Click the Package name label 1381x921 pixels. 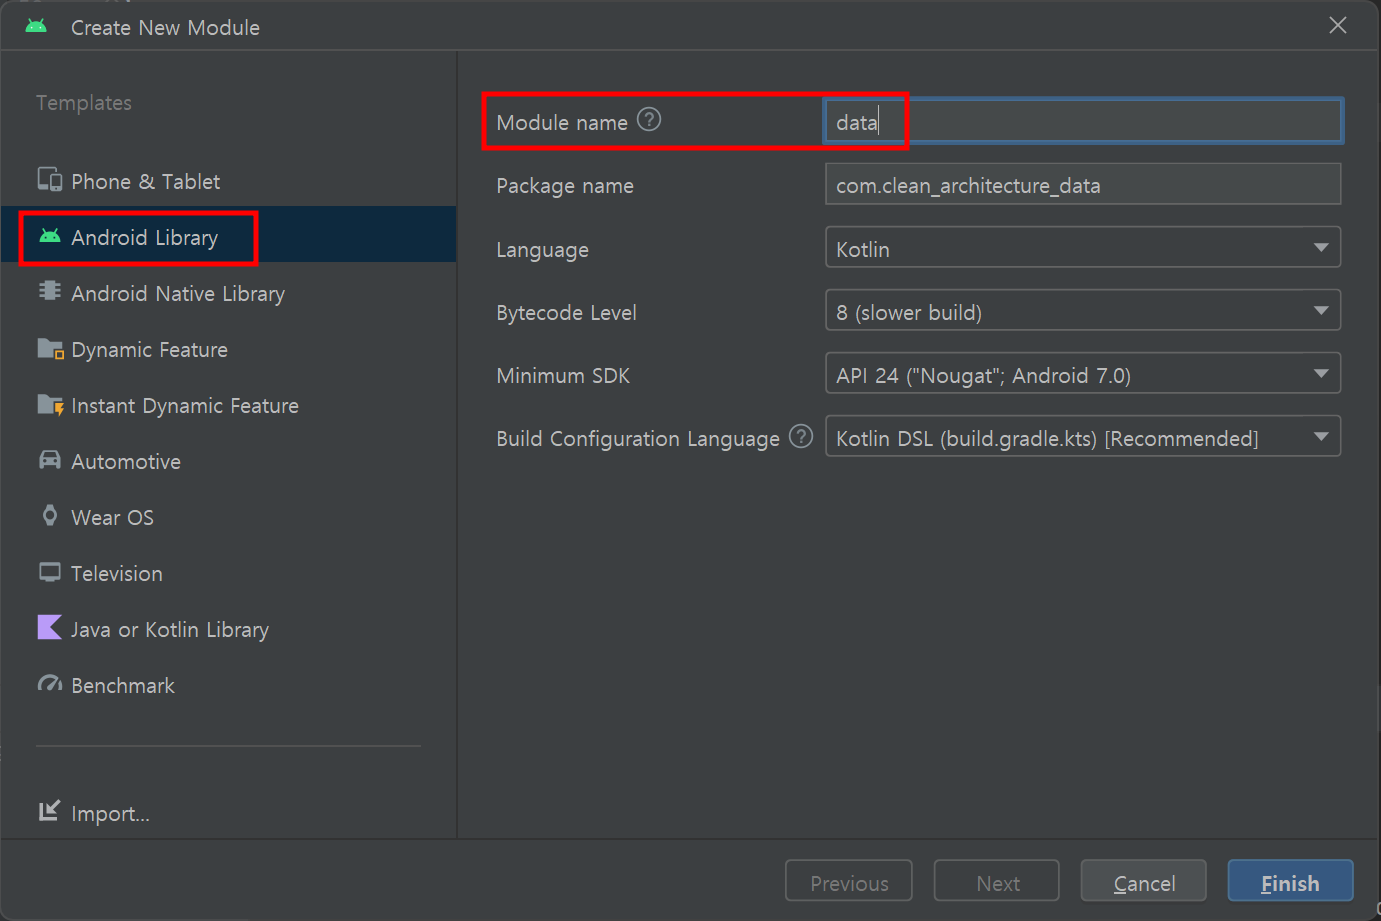tap(565, 186)
